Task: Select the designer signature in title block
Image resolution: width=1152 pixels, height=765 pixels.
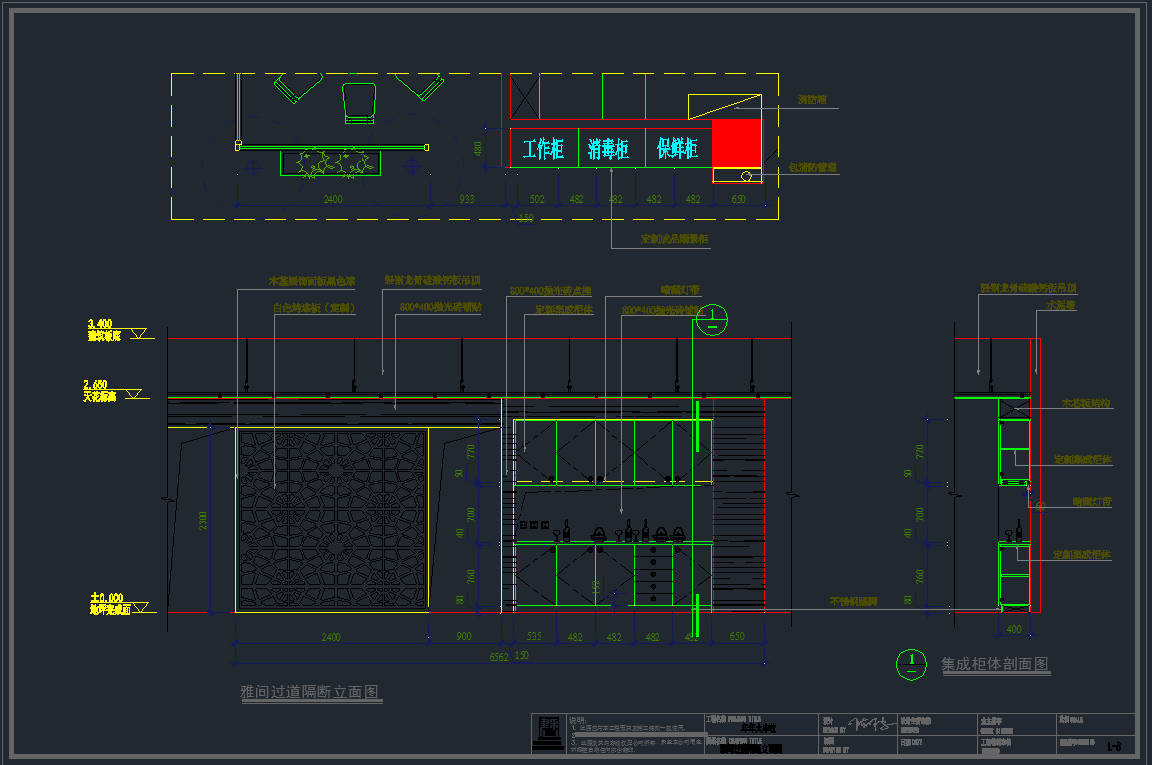Action: tap(870, 724)
